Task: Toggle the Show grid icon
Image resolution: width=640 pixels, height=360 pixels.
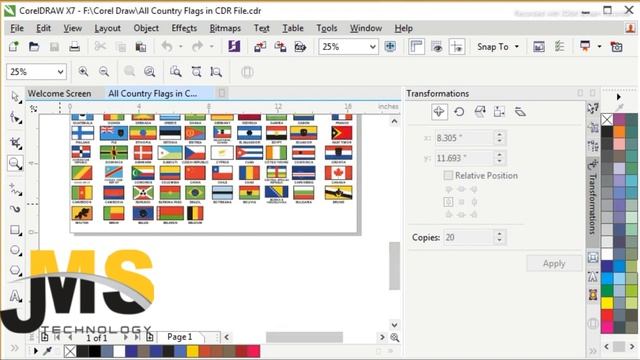Action: pos(437,47)
